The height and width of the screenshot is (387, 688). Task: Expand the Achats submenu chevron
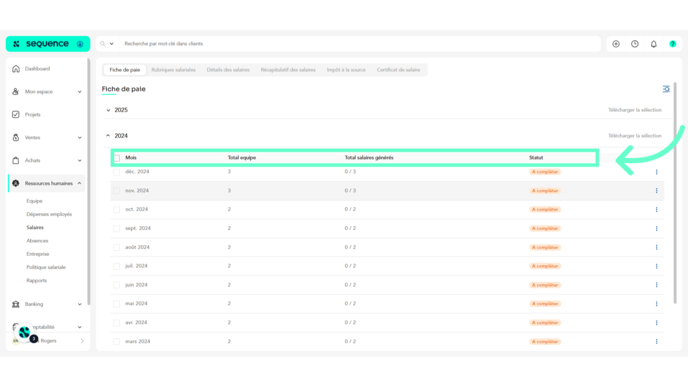click(x=79, y=160)
